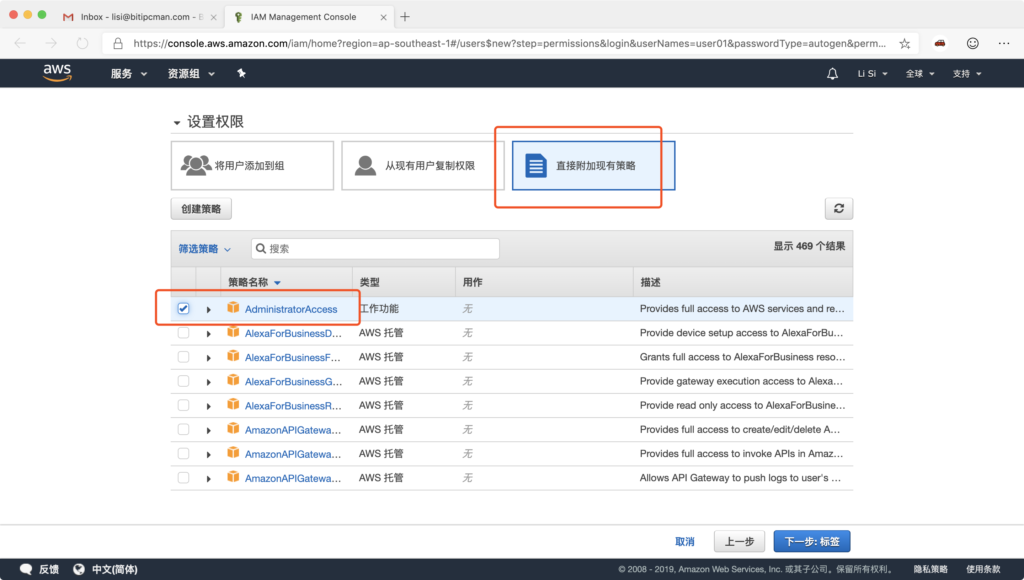Click the 创建策略 button
1024x580 pixels.
201,208
